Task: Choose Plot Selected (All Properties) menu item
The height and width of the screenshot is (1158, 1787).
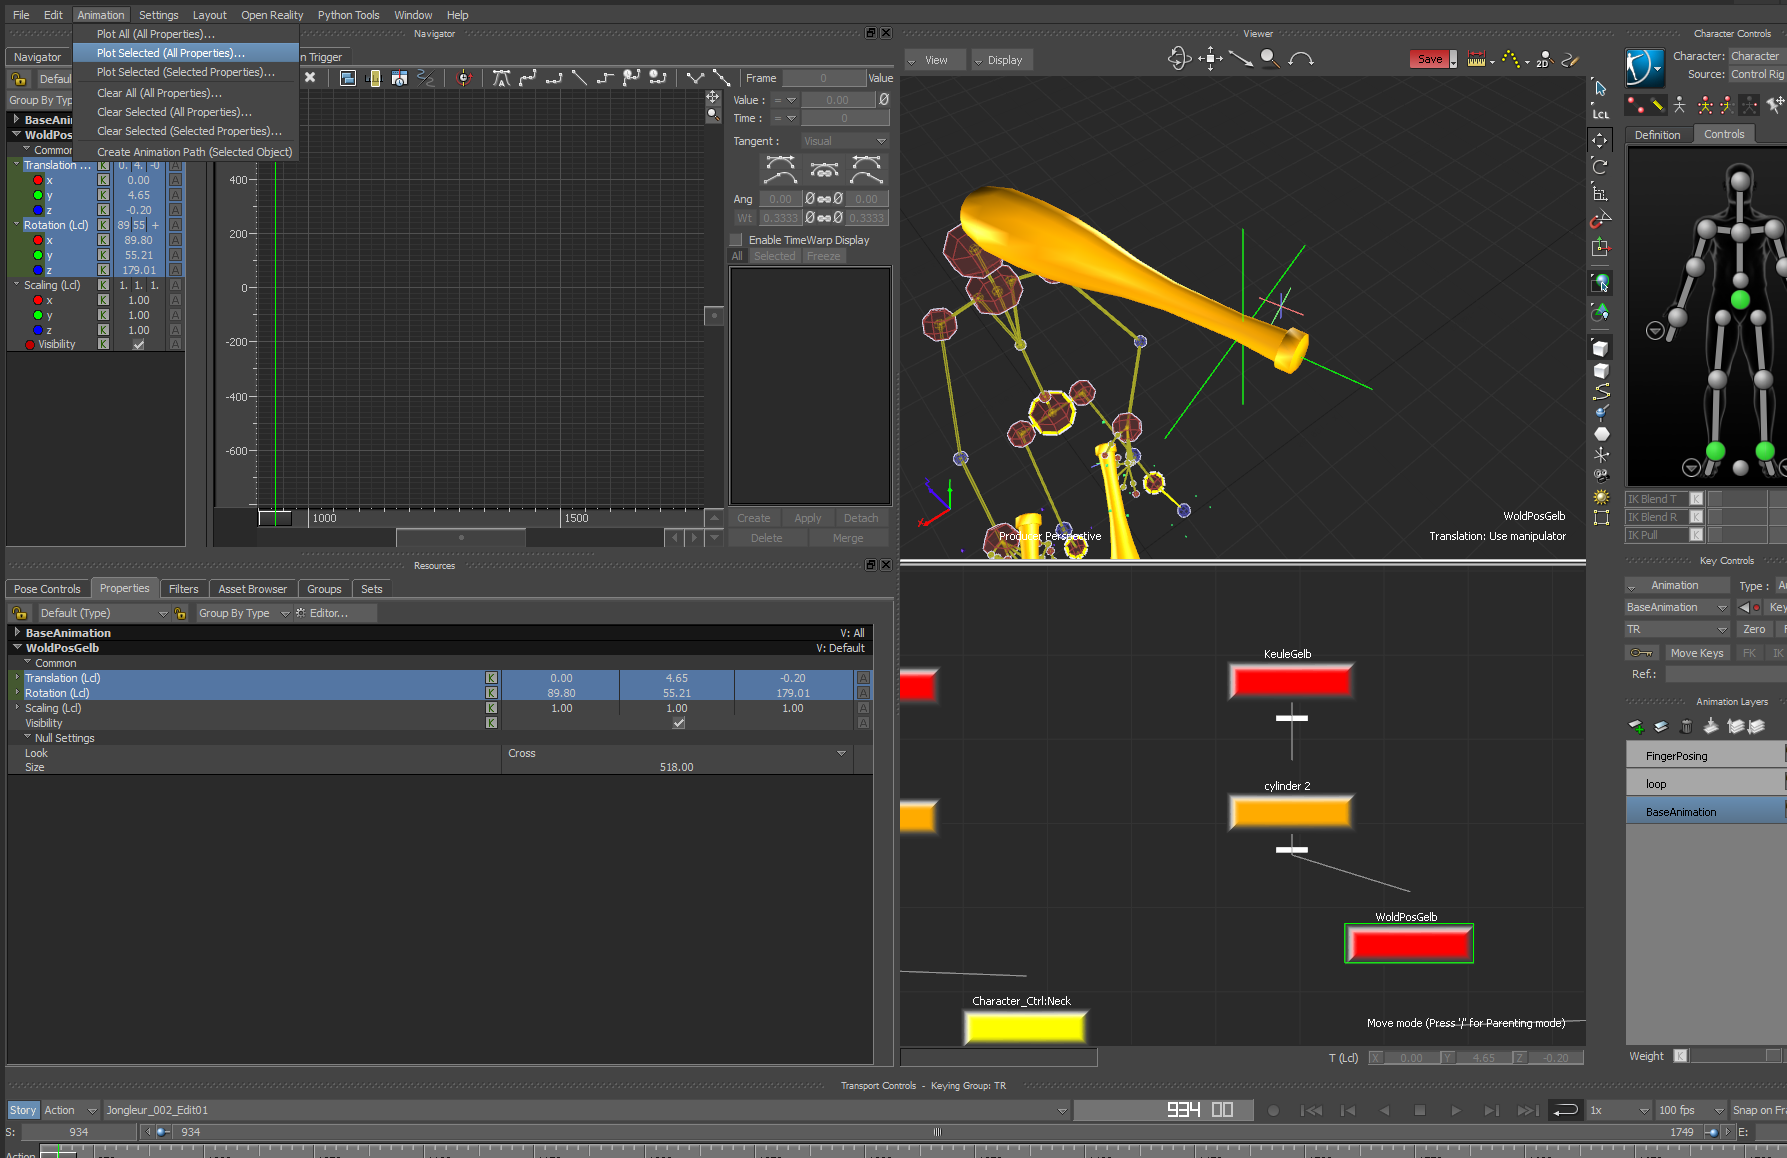Action: tap(171, 53)
